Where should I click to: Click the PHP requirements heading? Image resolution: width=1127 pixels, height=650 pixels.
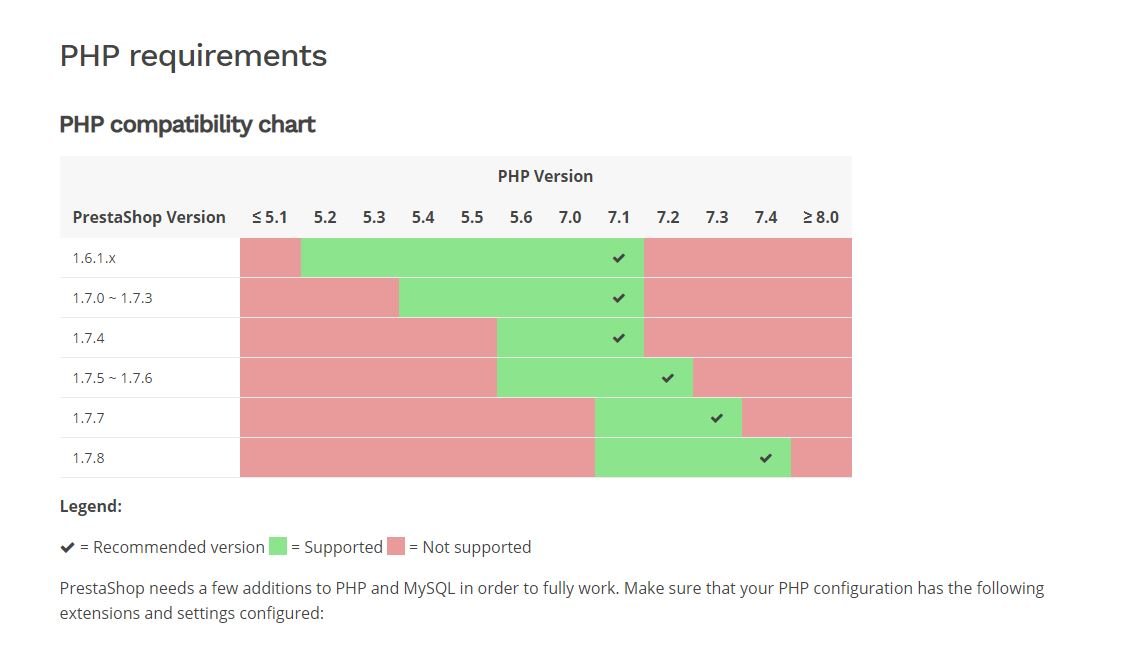pos(193,56)
